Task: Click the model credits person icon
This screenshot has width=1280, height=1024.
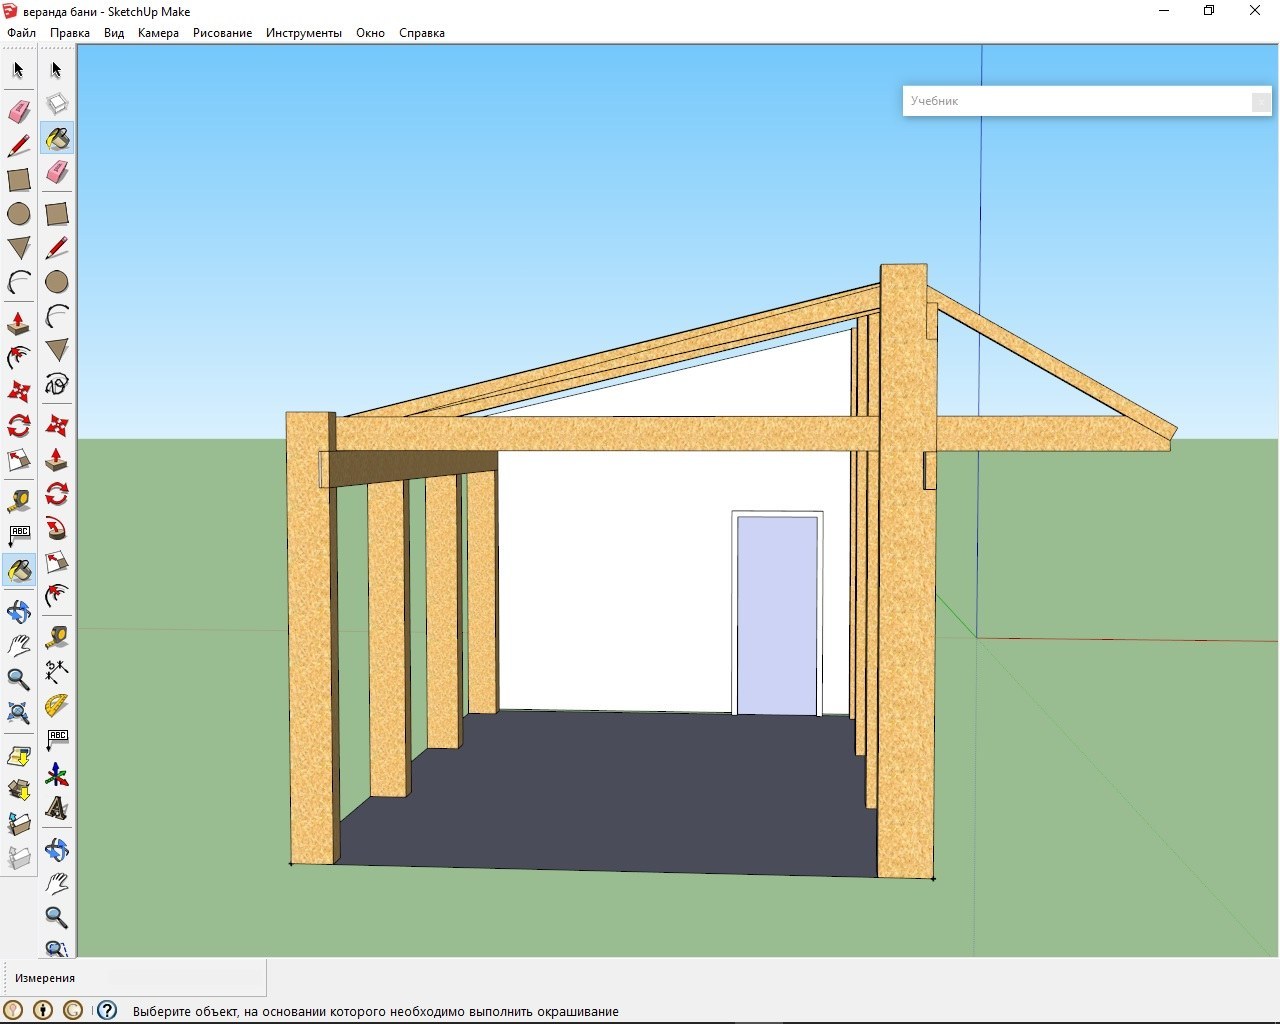Action: [x=43, y=1011]
